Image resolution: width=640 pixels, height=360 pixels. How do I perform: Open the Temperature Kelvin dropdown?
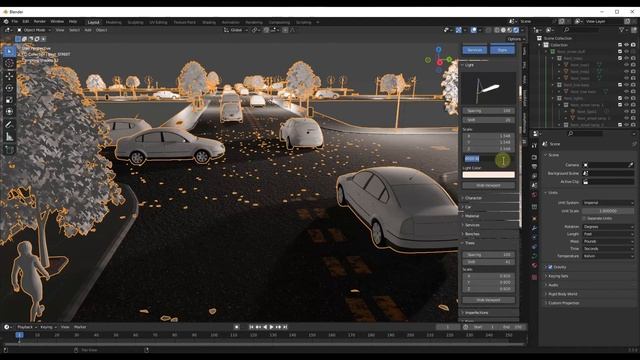coord(608,256)
